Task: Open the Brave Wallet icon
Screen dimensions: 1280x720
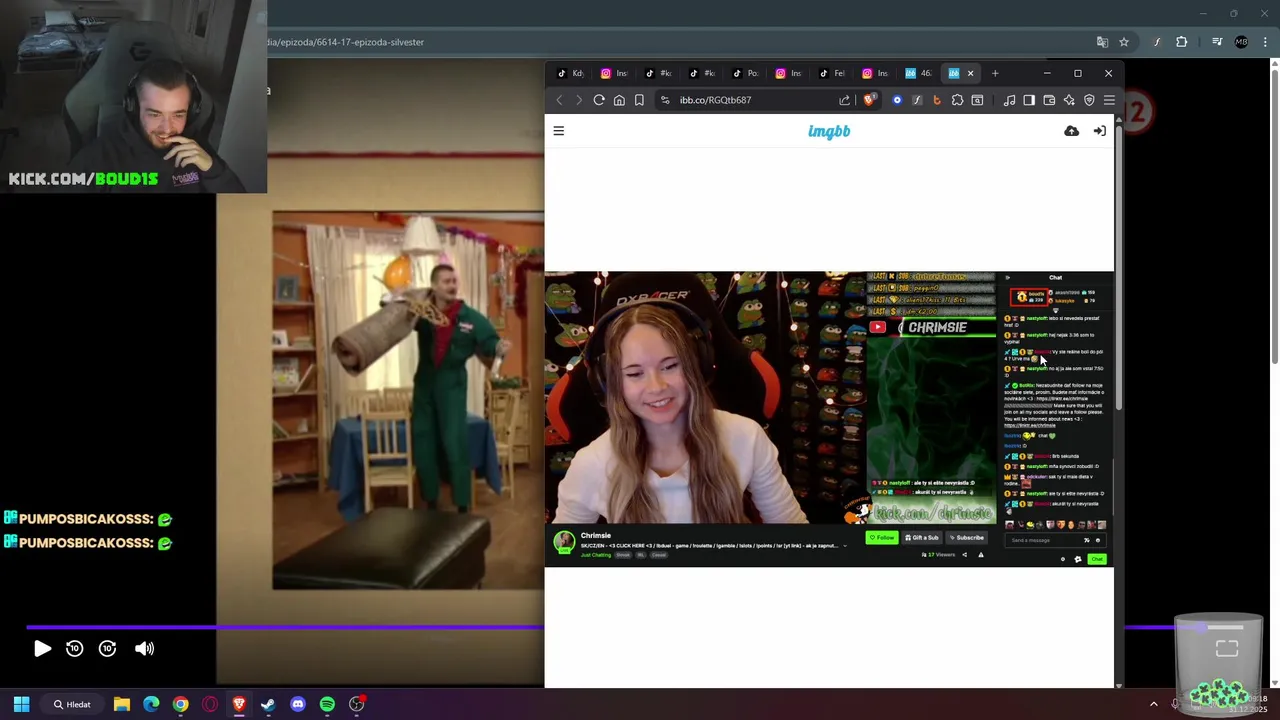Action: [1049, 100]
